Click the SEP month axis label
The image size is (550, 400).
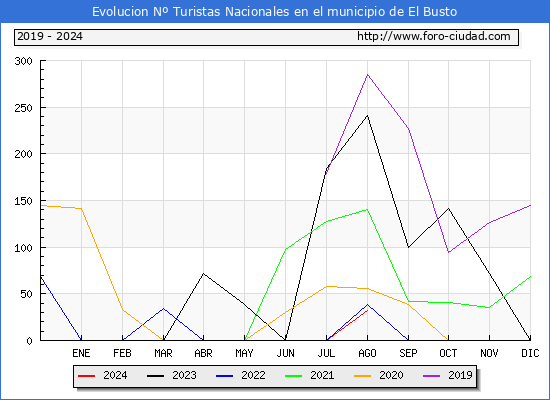(408, 353)
